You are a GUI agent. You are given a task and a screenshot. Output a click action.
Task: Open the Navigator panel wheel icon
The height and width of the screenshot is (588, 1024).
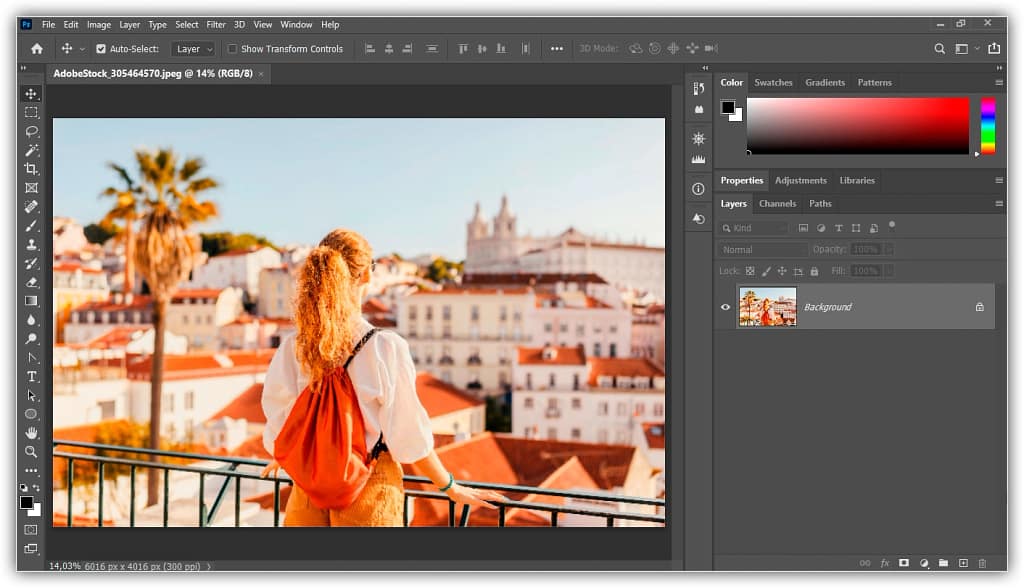click(698, 139)
